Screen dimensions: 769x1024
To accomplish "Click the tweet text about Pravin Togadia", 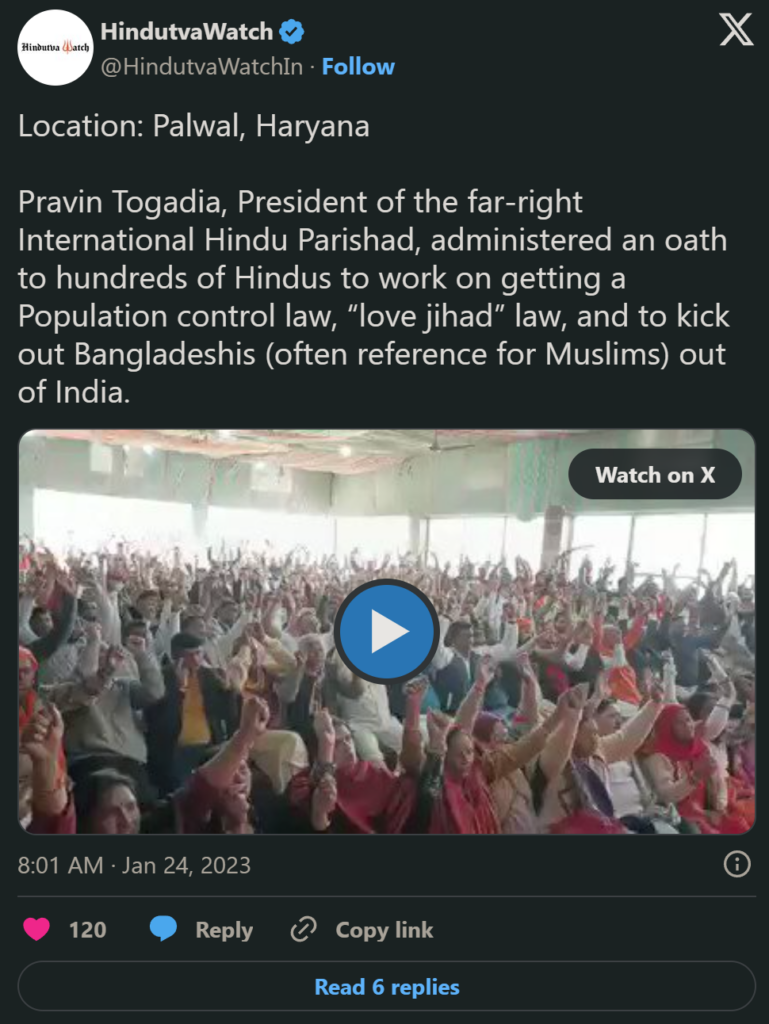I will tap(373, 297).
